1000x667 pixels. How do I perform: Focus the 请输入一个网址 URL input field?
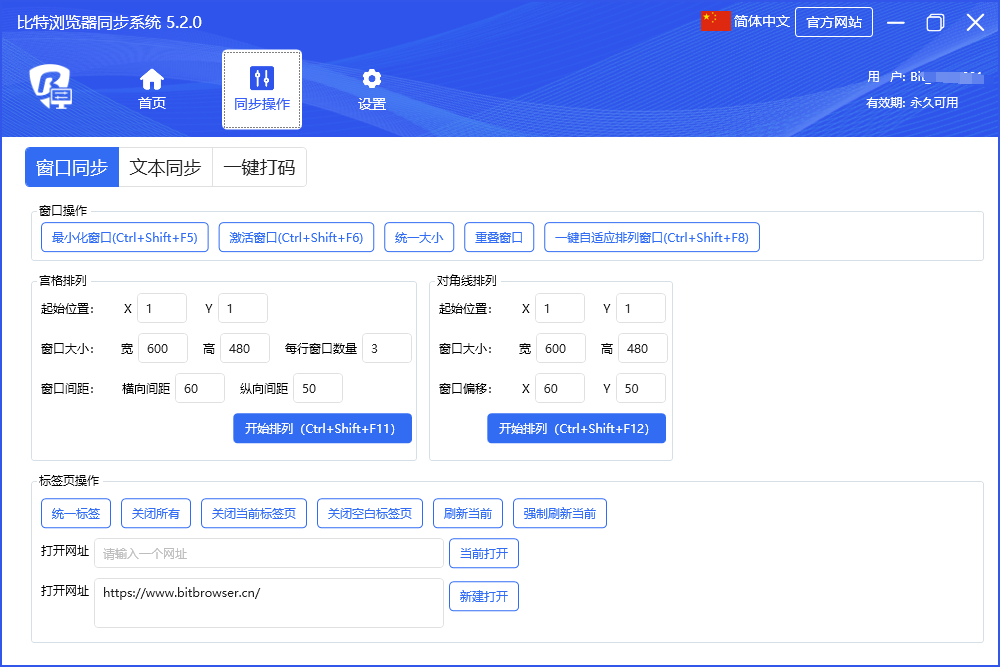tap(268, 553)
